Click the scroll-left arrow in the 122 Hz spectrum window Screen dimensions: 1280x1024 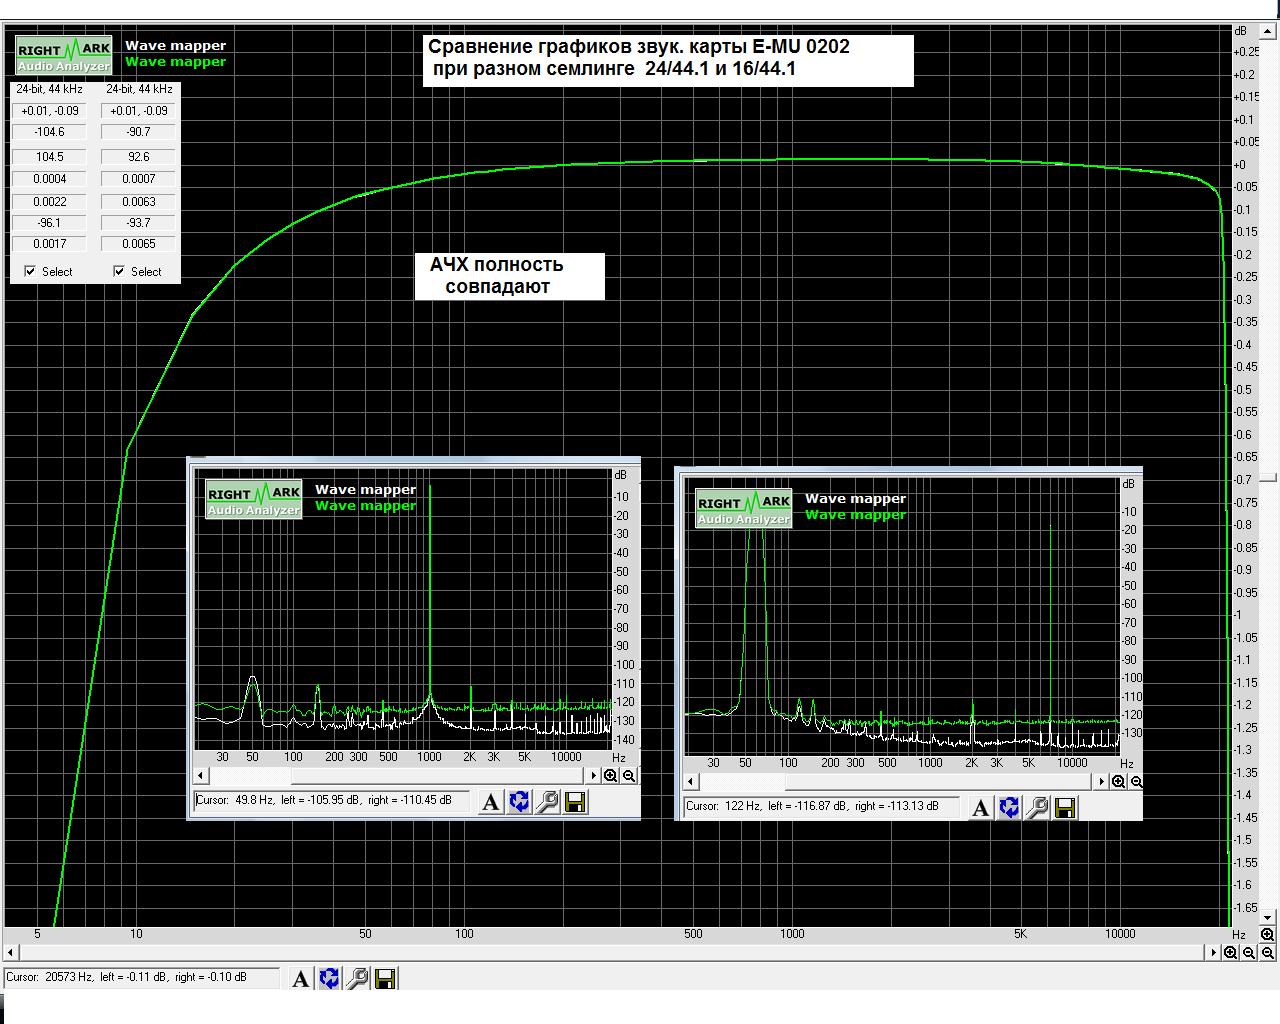690,782
